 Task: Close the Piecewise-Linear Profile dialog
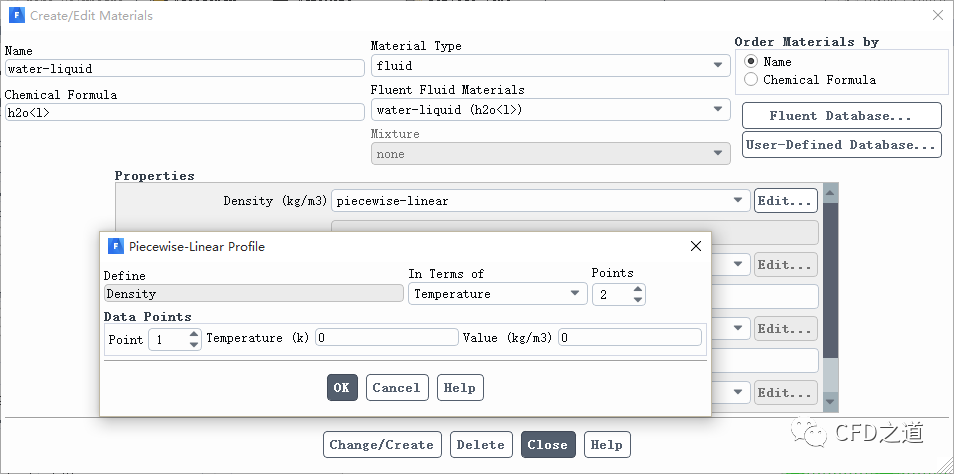(x=696, y=246)
